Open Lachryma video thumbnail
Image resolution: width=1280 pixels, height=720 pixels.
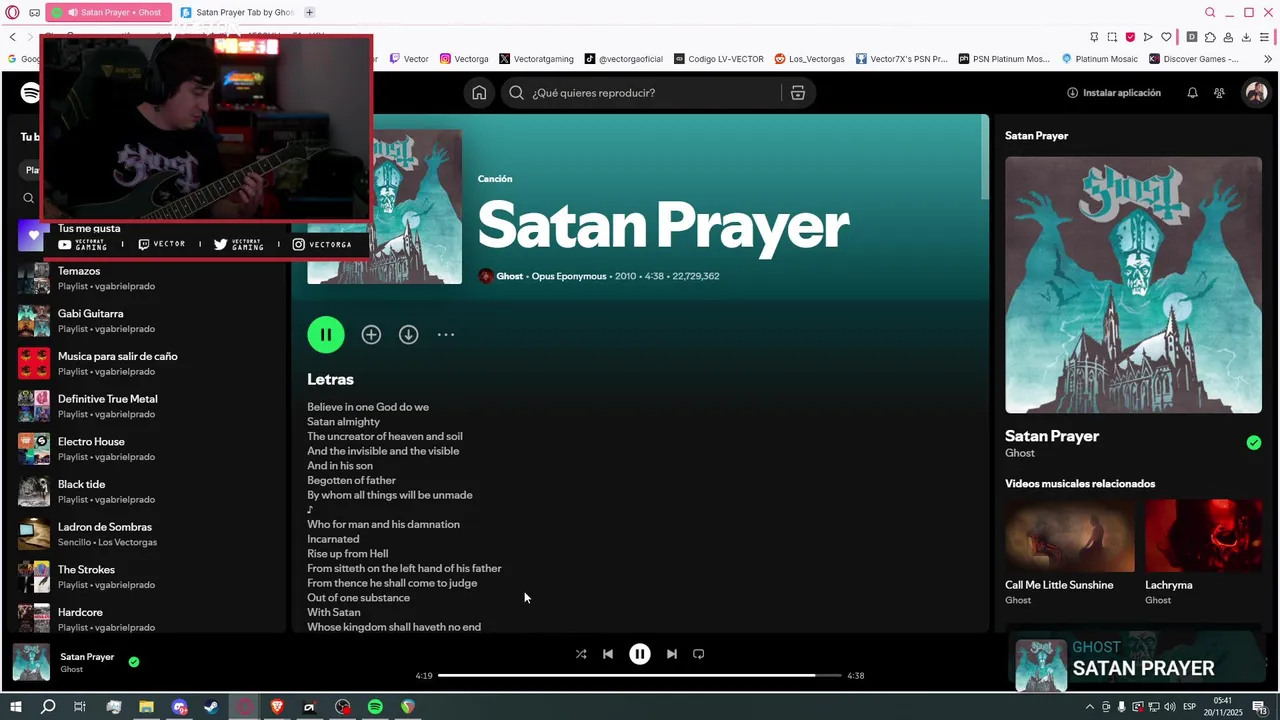click(1204, 536)
